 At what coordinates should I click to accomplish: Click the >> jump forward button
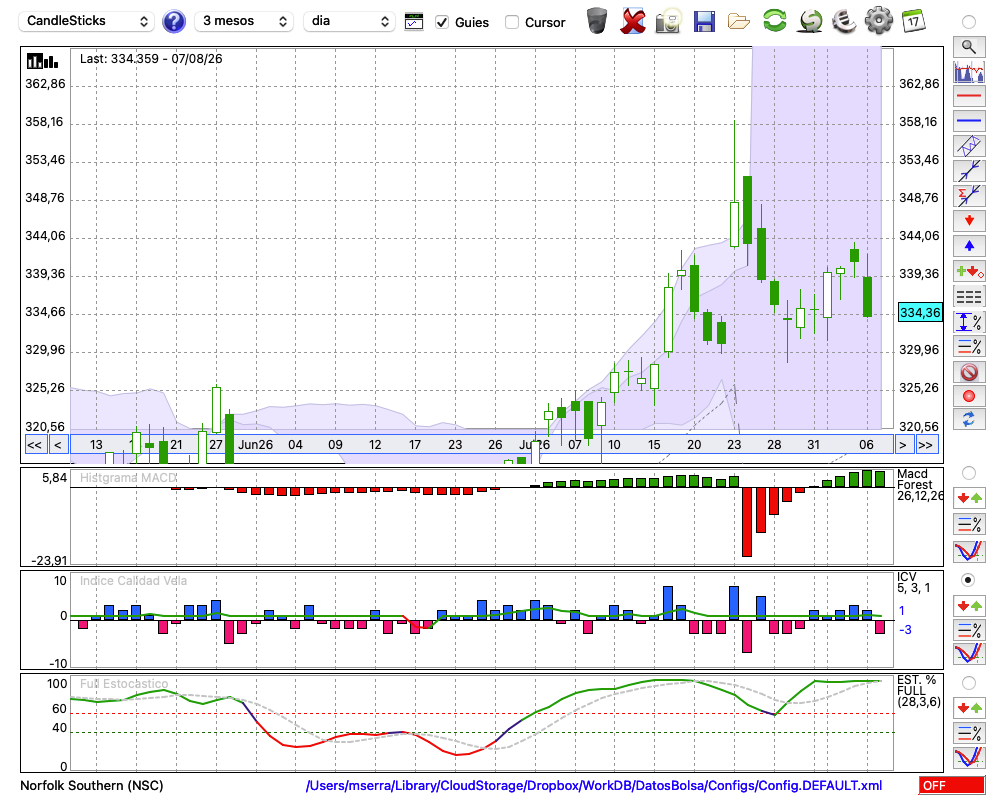[x=927, y=445]
